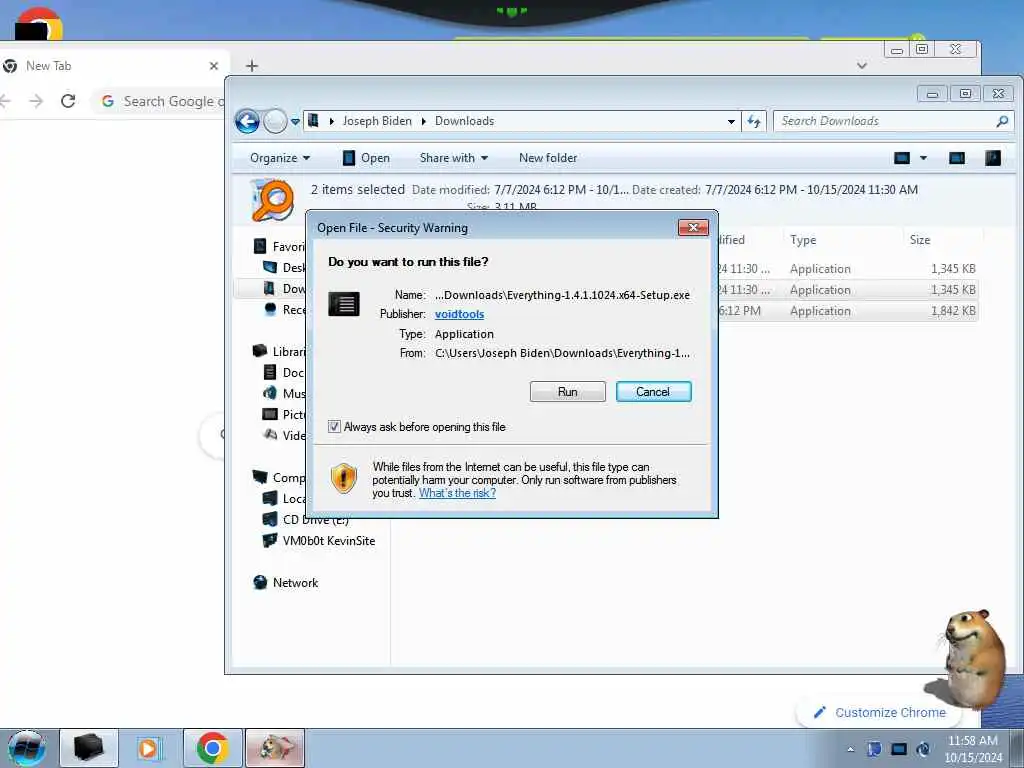Select Libraries in navigation pane
The image size is (1024, 768).
[288, 351]
